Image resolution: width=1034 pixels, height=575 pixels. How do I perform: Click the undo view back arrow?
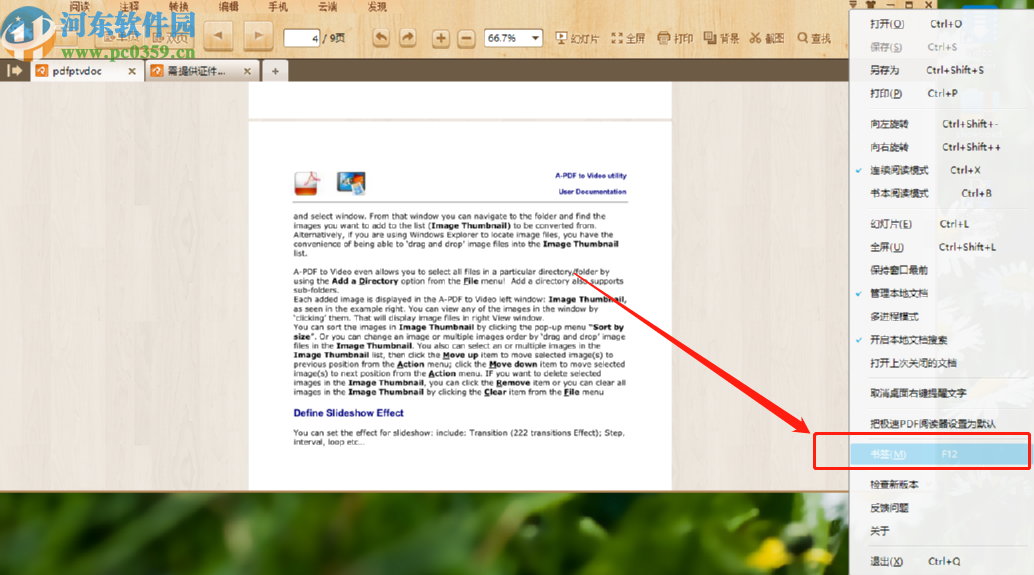(380, 38)
